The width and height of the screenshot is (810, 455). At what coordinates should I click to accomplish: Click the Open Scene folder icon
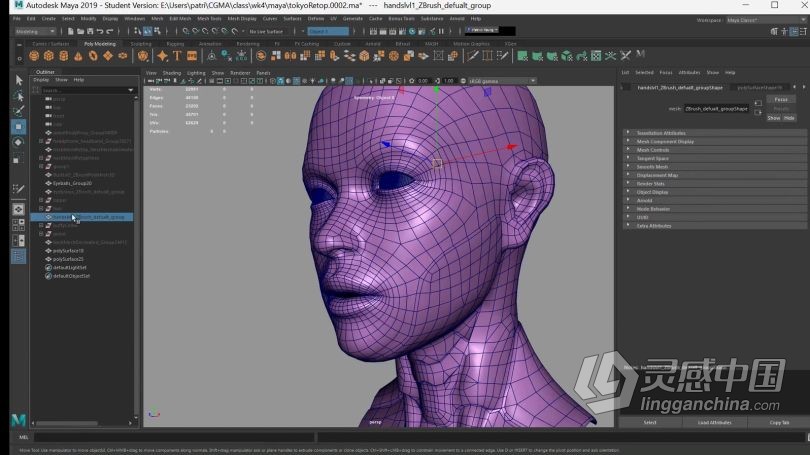click(x=81, y=32)
